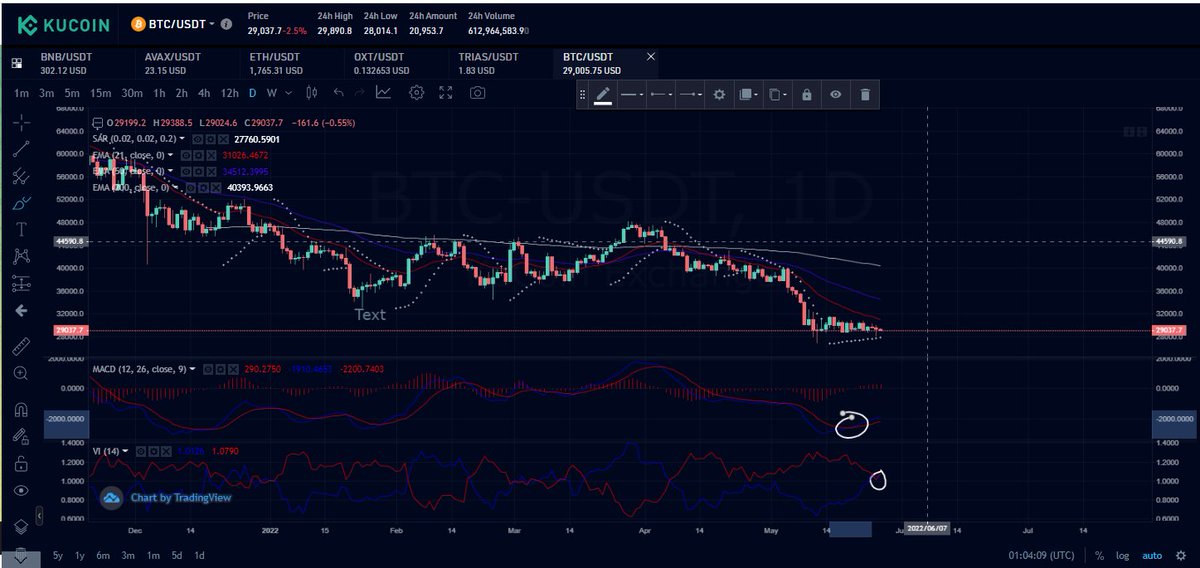Image resolution: width=1200 pixels, height=568 pixels.
Task: Open settings for EMA 21 indicator
Action: click(199, 155)
